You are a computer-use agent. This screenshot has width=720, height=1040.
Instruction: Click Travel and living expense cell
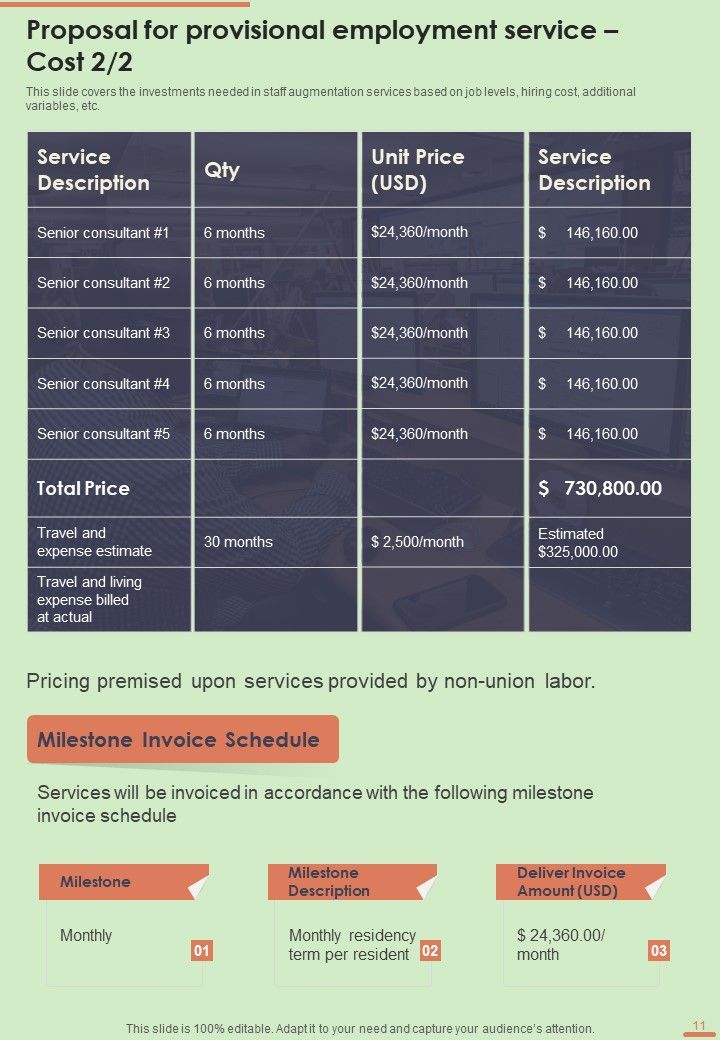click(x=109, y=600)
